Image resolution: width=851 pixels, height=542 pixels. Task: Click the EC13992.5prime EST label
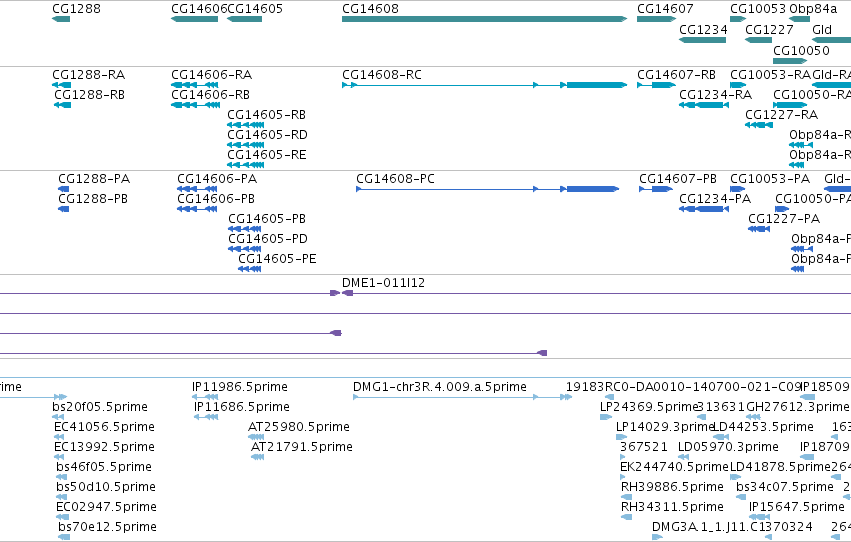point(104,447)
